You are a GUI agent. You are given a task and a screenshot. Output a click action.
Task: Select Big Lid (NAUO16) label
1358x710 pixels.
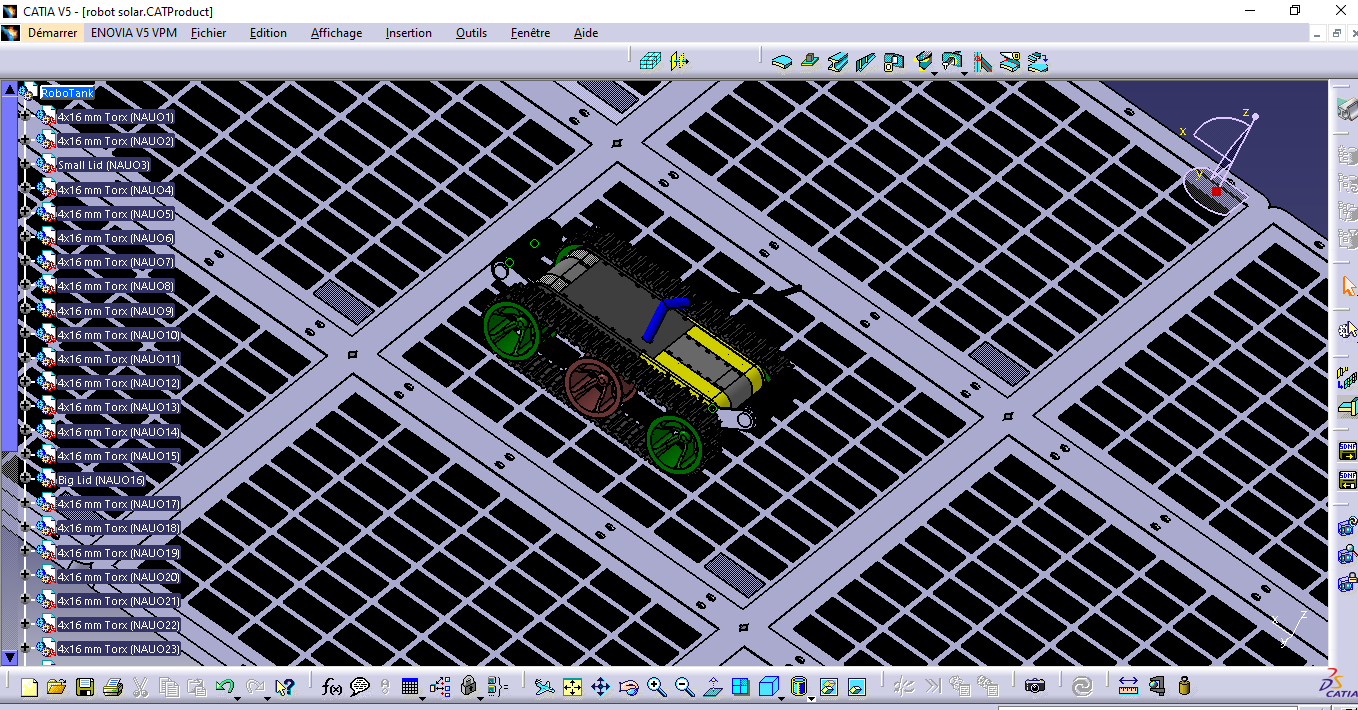tap(101, 480)
